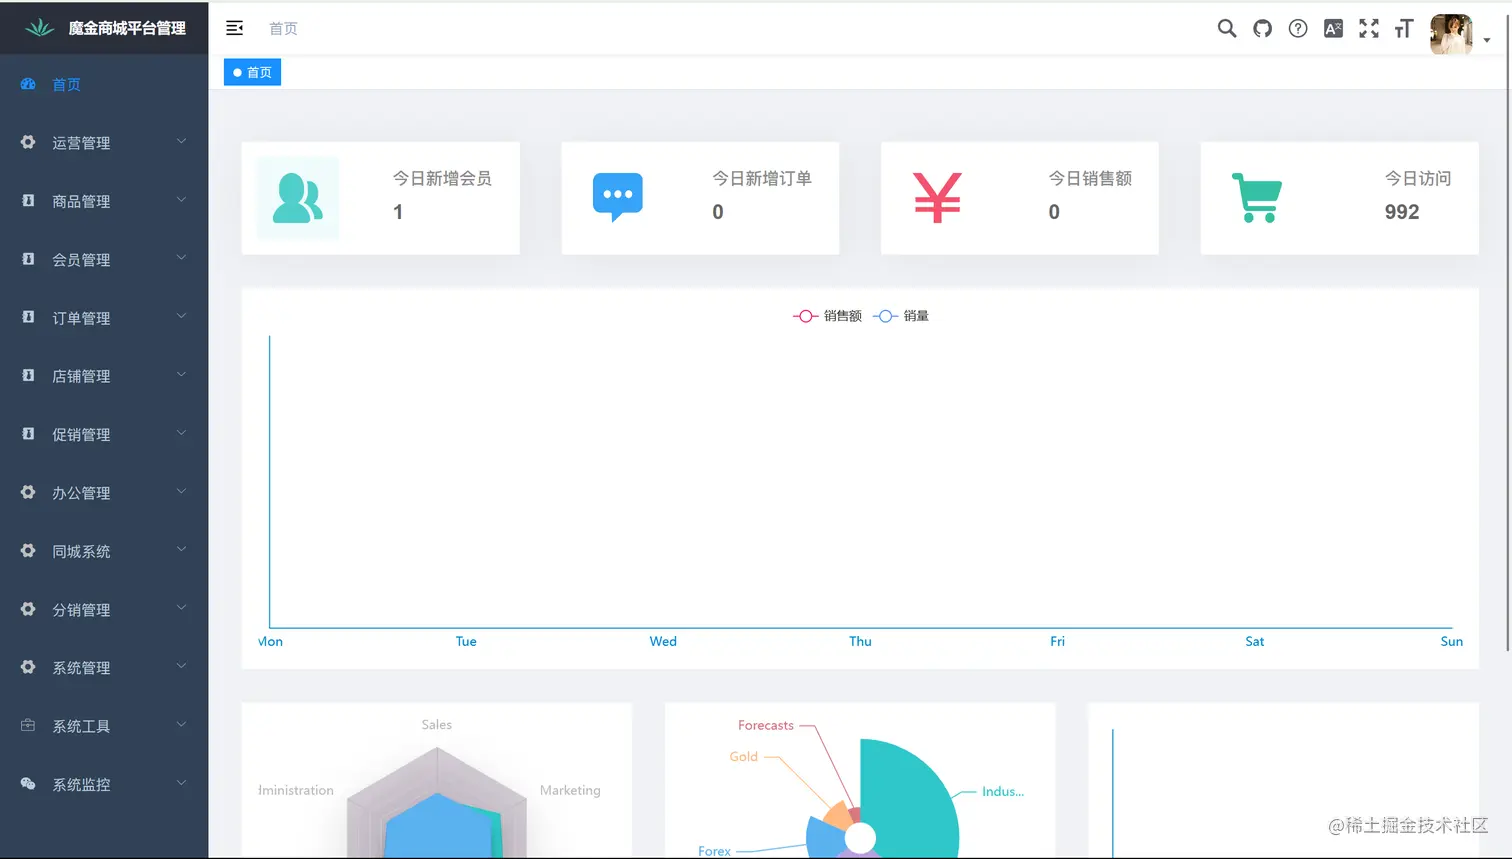Image resolution: width=1512 pixels, height=859 pixels.
Task: Select 首页 in the sidebar menu
Action: pyautogui.click(x=104, y=84)
